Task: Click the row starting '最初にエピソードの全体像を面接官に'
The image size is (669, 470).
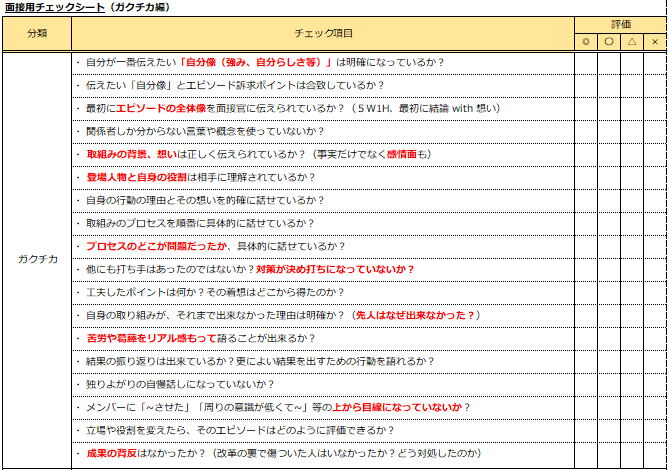Action: [x=323, y=109]
